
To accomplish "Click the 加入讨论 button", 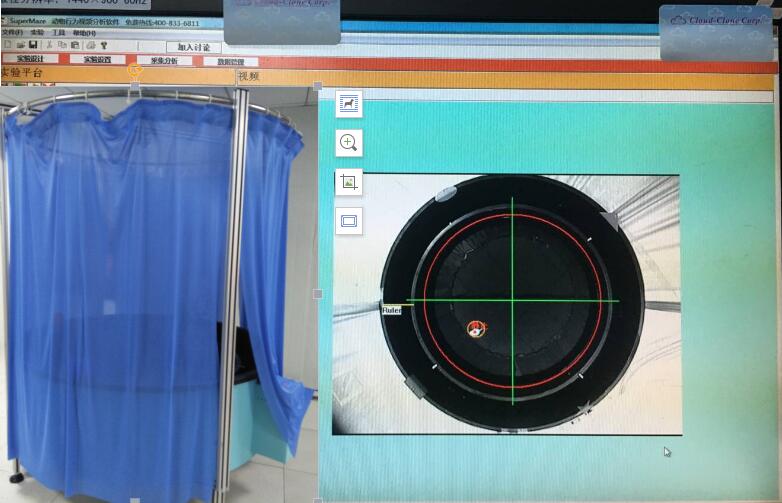I will click(x=194, y=47).
